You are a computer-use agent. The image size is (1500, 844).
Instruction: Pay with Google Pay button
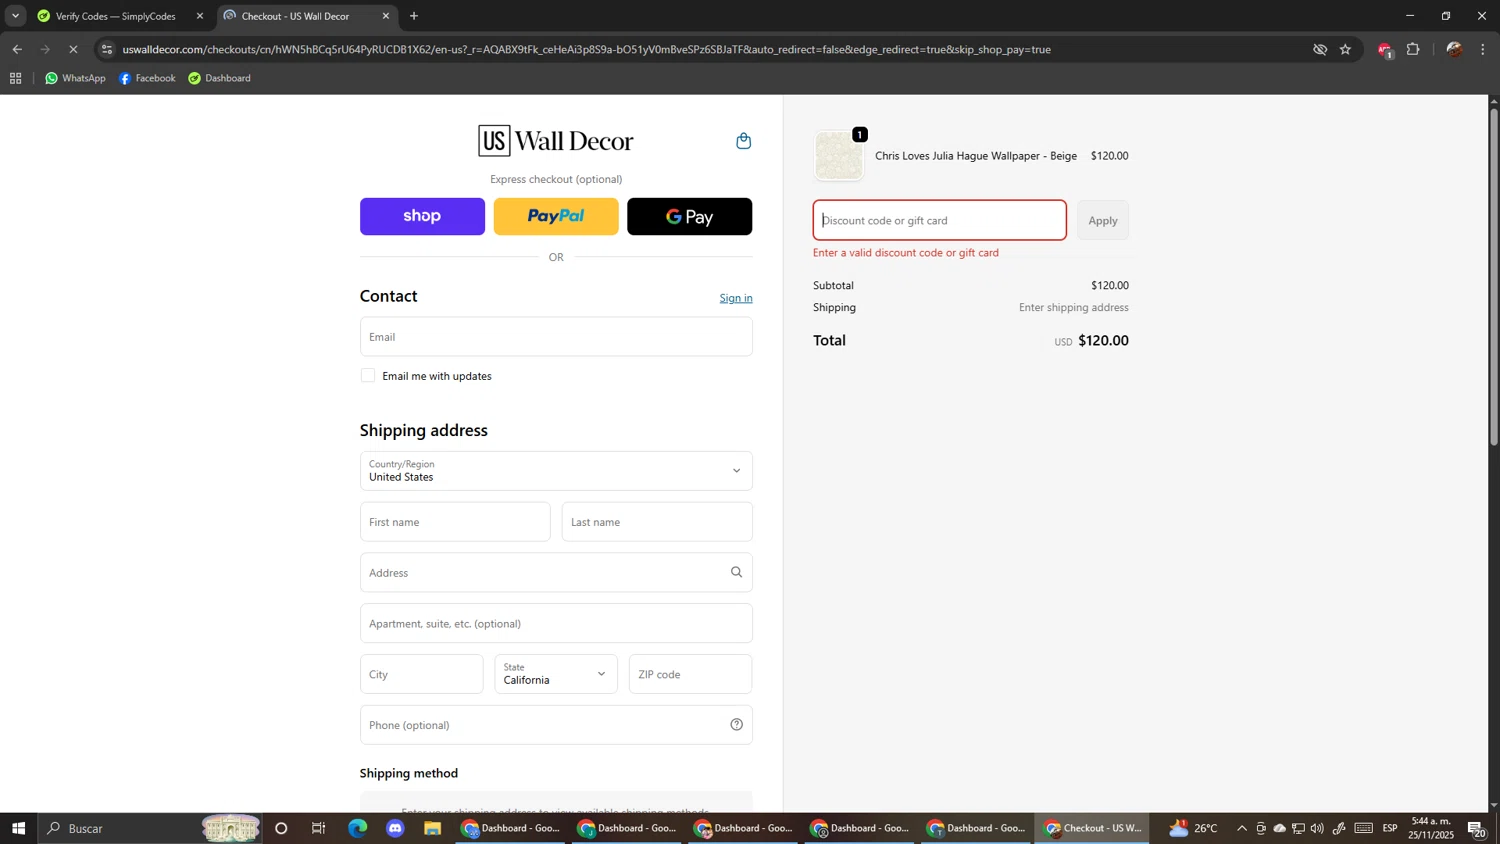coord(689,217)
